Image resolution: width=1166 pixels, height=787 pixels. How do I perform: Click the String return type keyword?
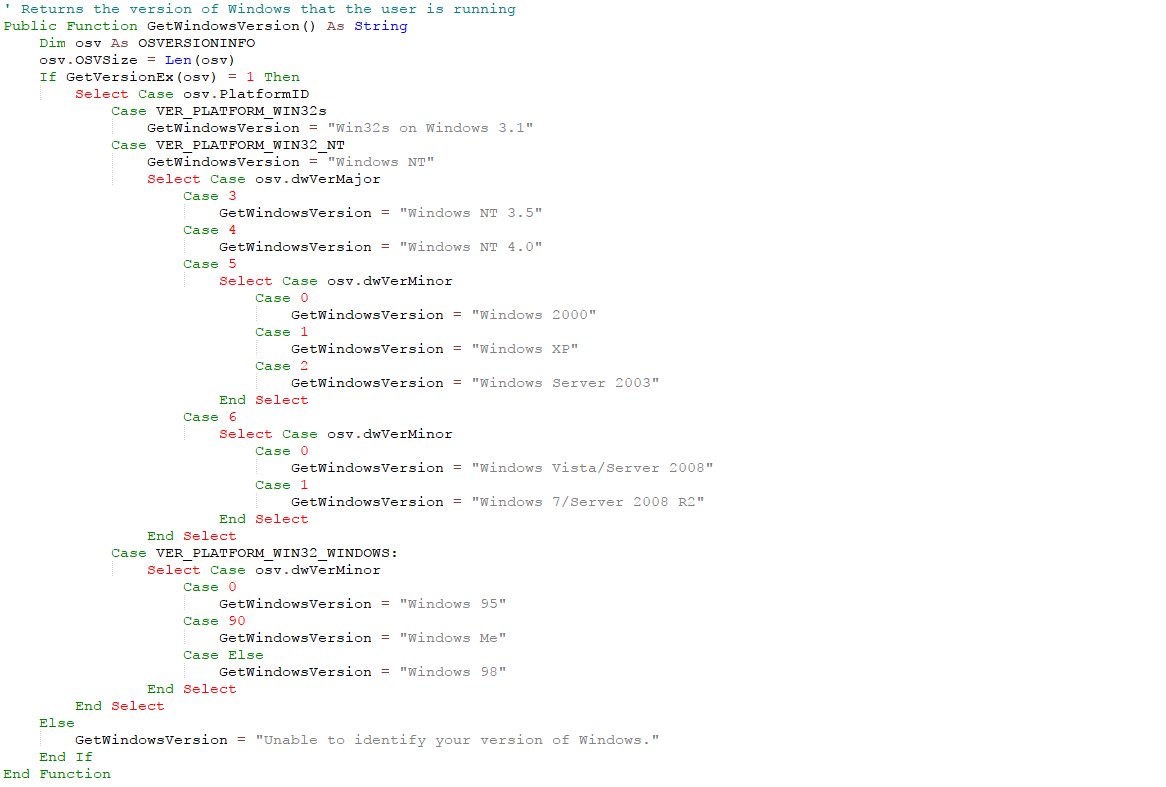pyautogui.click(x=381, y=26)
